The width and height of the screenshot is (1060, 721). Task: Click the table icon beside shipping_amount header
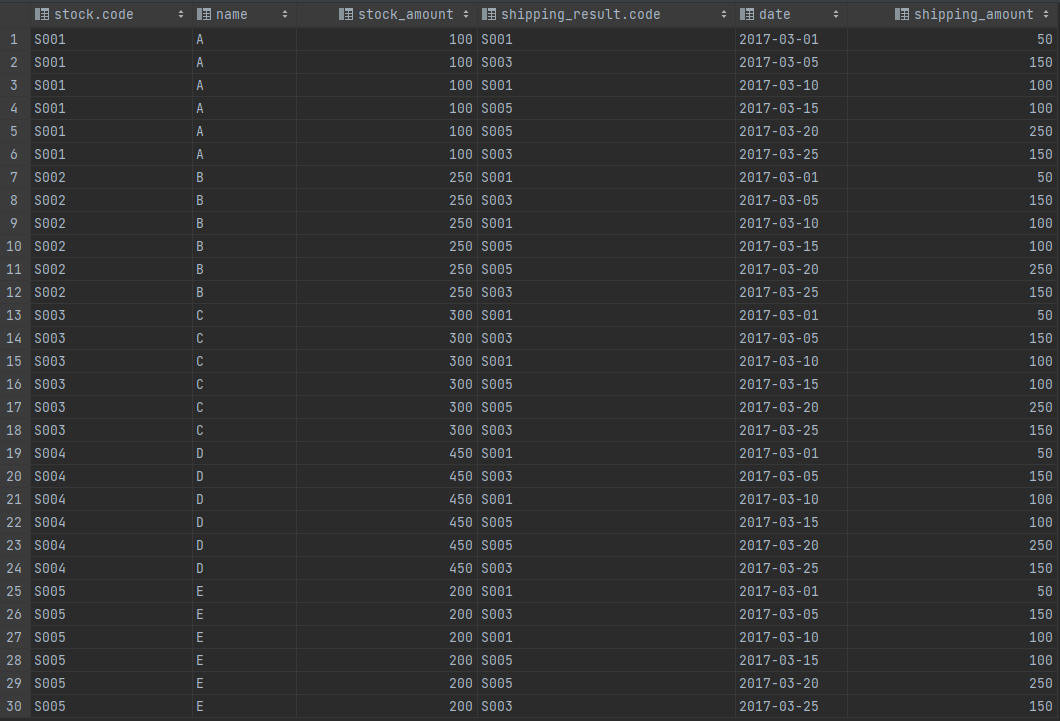[902, 14]
